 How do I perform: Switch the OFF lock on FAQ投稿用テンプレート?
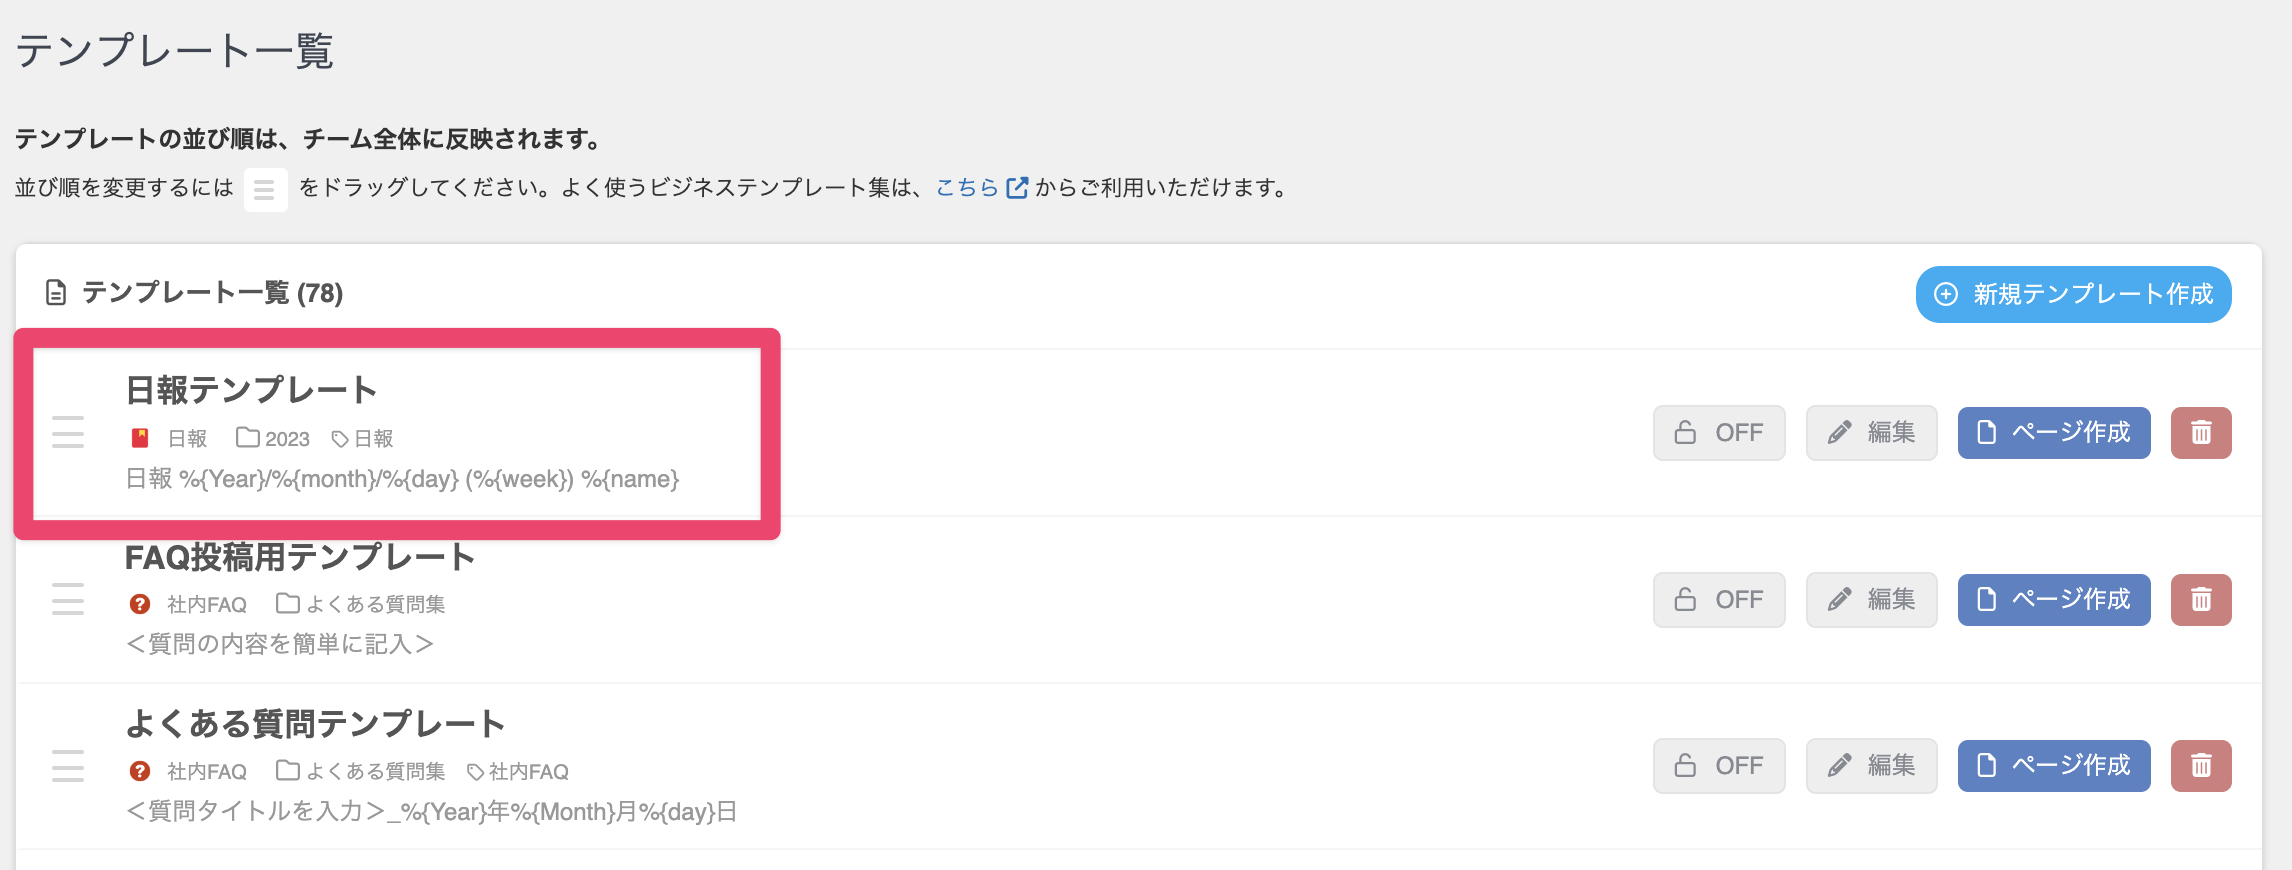tap(1719, 600)
